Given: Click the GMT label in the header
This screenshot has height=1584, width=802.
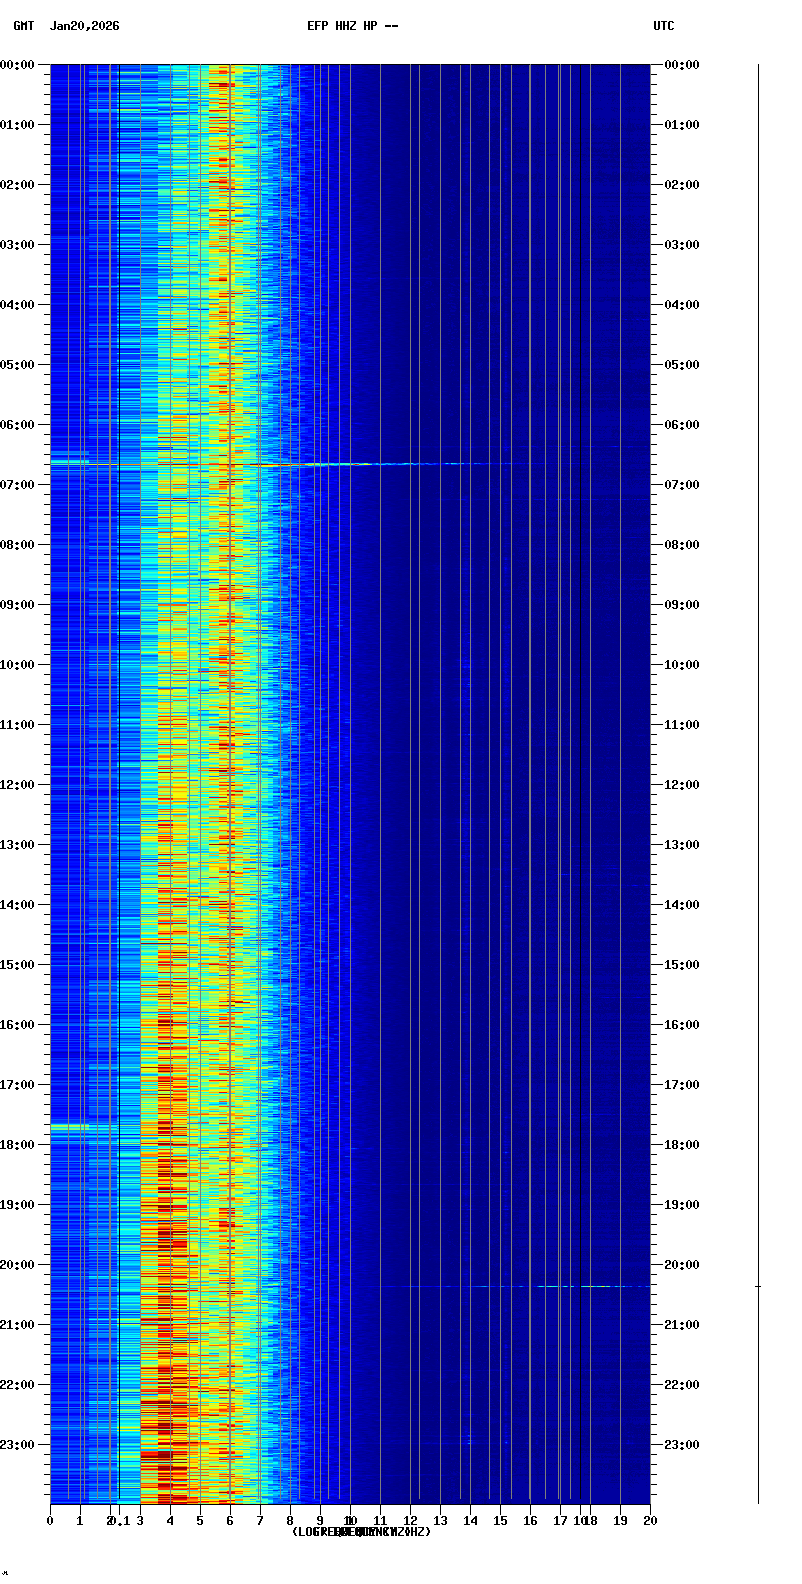Looking at the screenshot, I should coord(23,26).
